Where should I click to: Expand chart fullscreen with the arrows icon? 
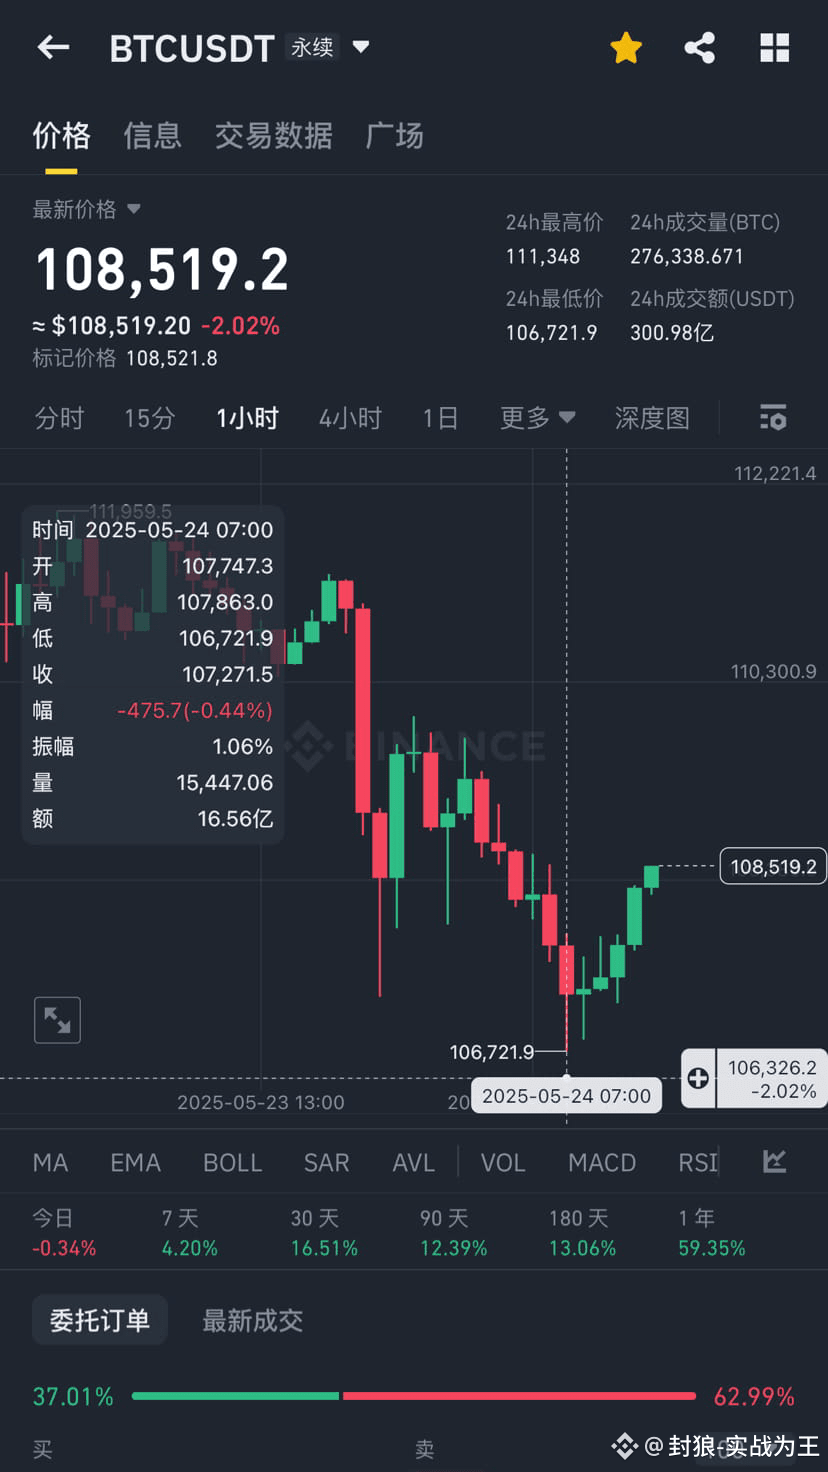point(57,1020)
